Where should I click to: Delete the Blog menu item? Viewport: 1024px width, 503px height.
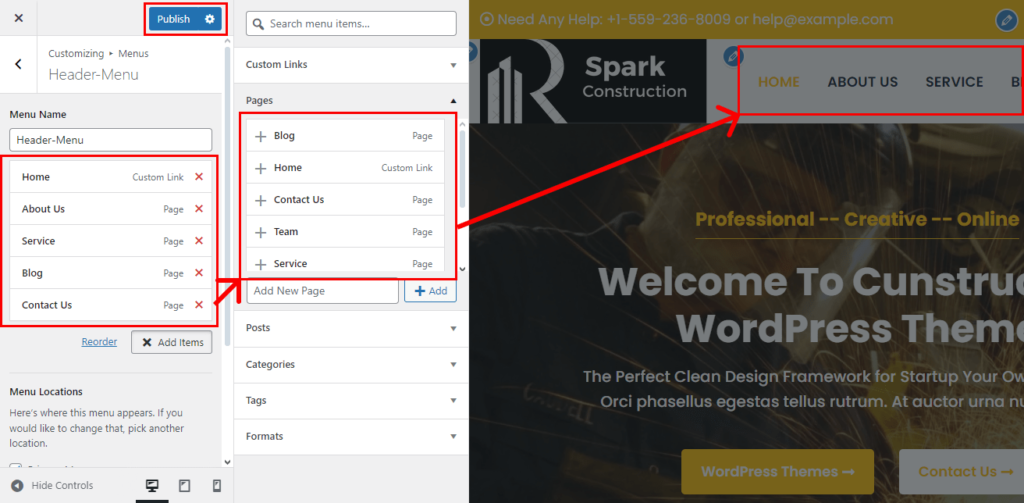click(x=199, y=273)
